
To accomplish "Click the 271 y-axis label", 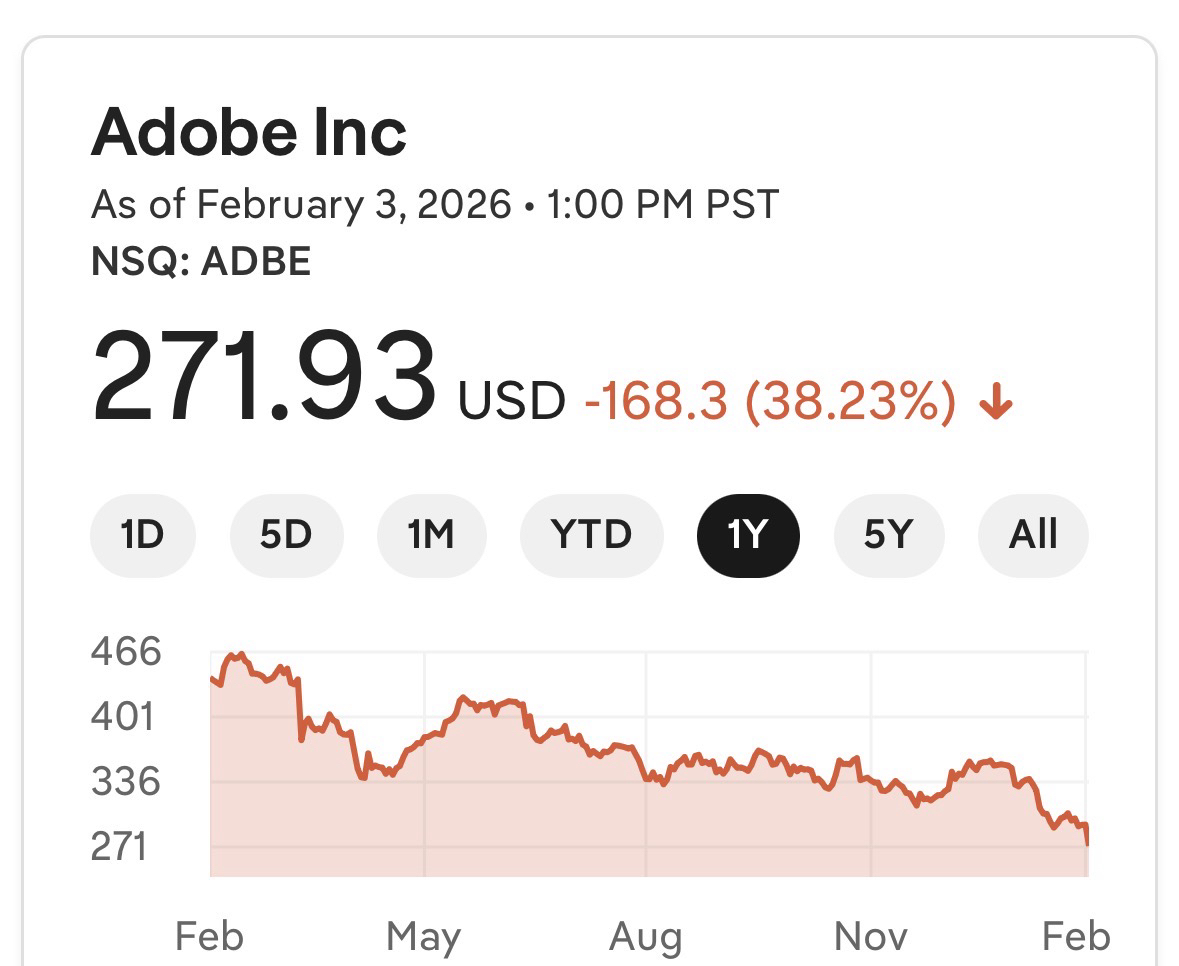I will [119, 847].
